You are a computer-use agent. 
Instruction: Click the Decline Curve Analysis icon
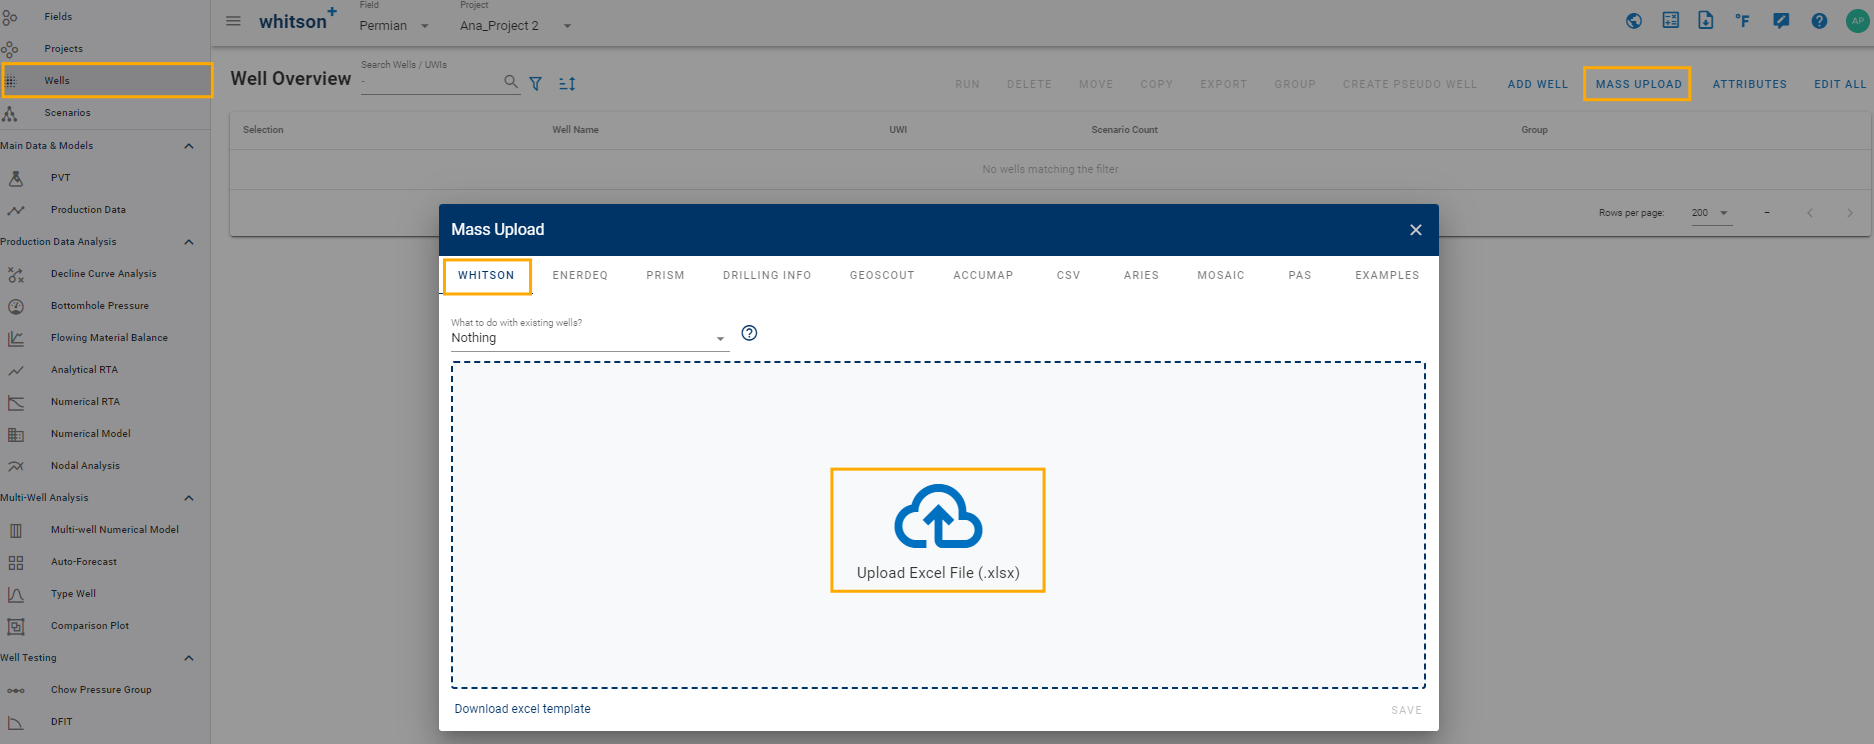point(16,274)
